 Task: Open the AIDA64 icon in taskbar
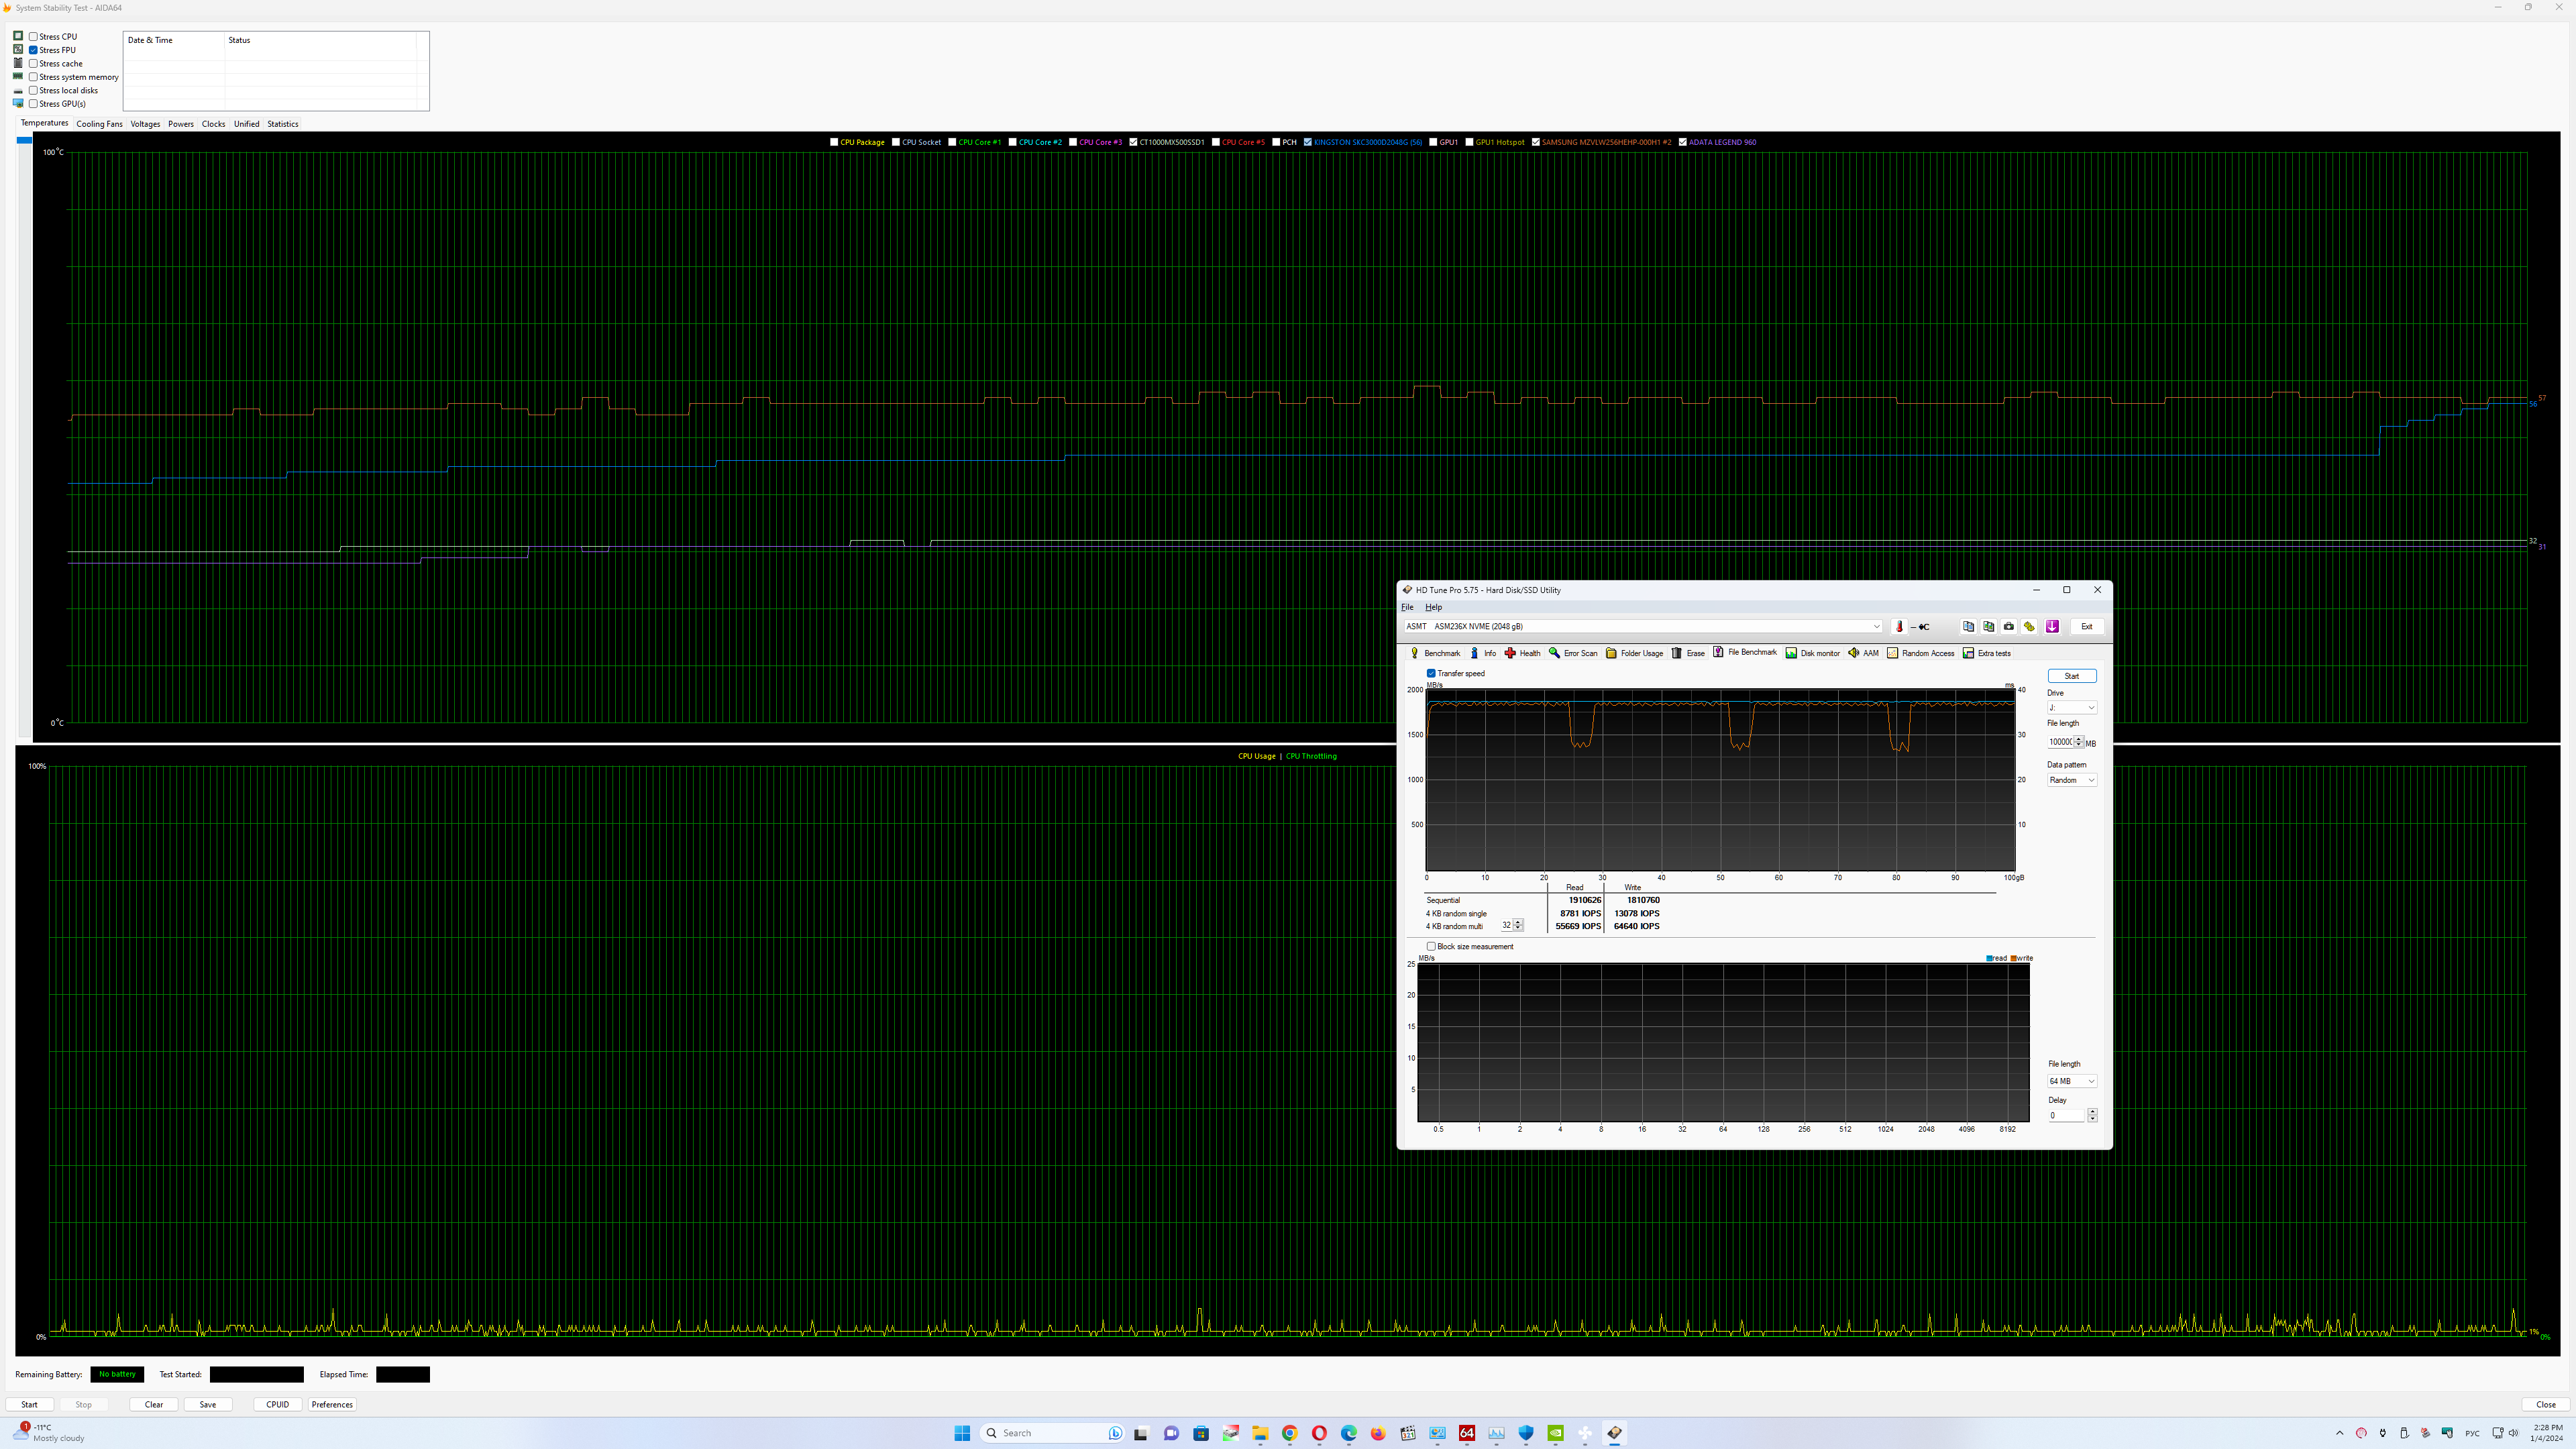(x=1467, y=1433)
